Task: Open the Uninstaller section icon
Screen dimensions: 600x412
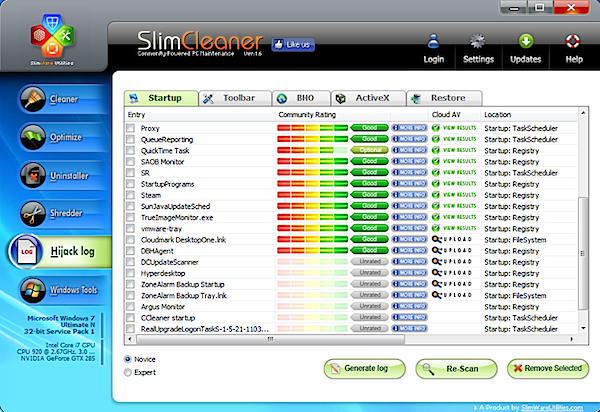Action: (33, 175)
